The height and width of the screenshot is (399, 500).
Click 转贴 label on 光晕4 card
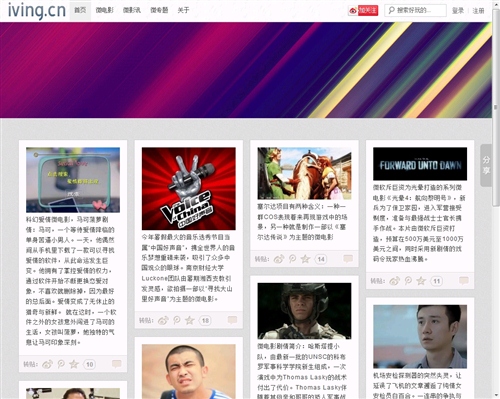pyautogui.click(x=377, y=281)
